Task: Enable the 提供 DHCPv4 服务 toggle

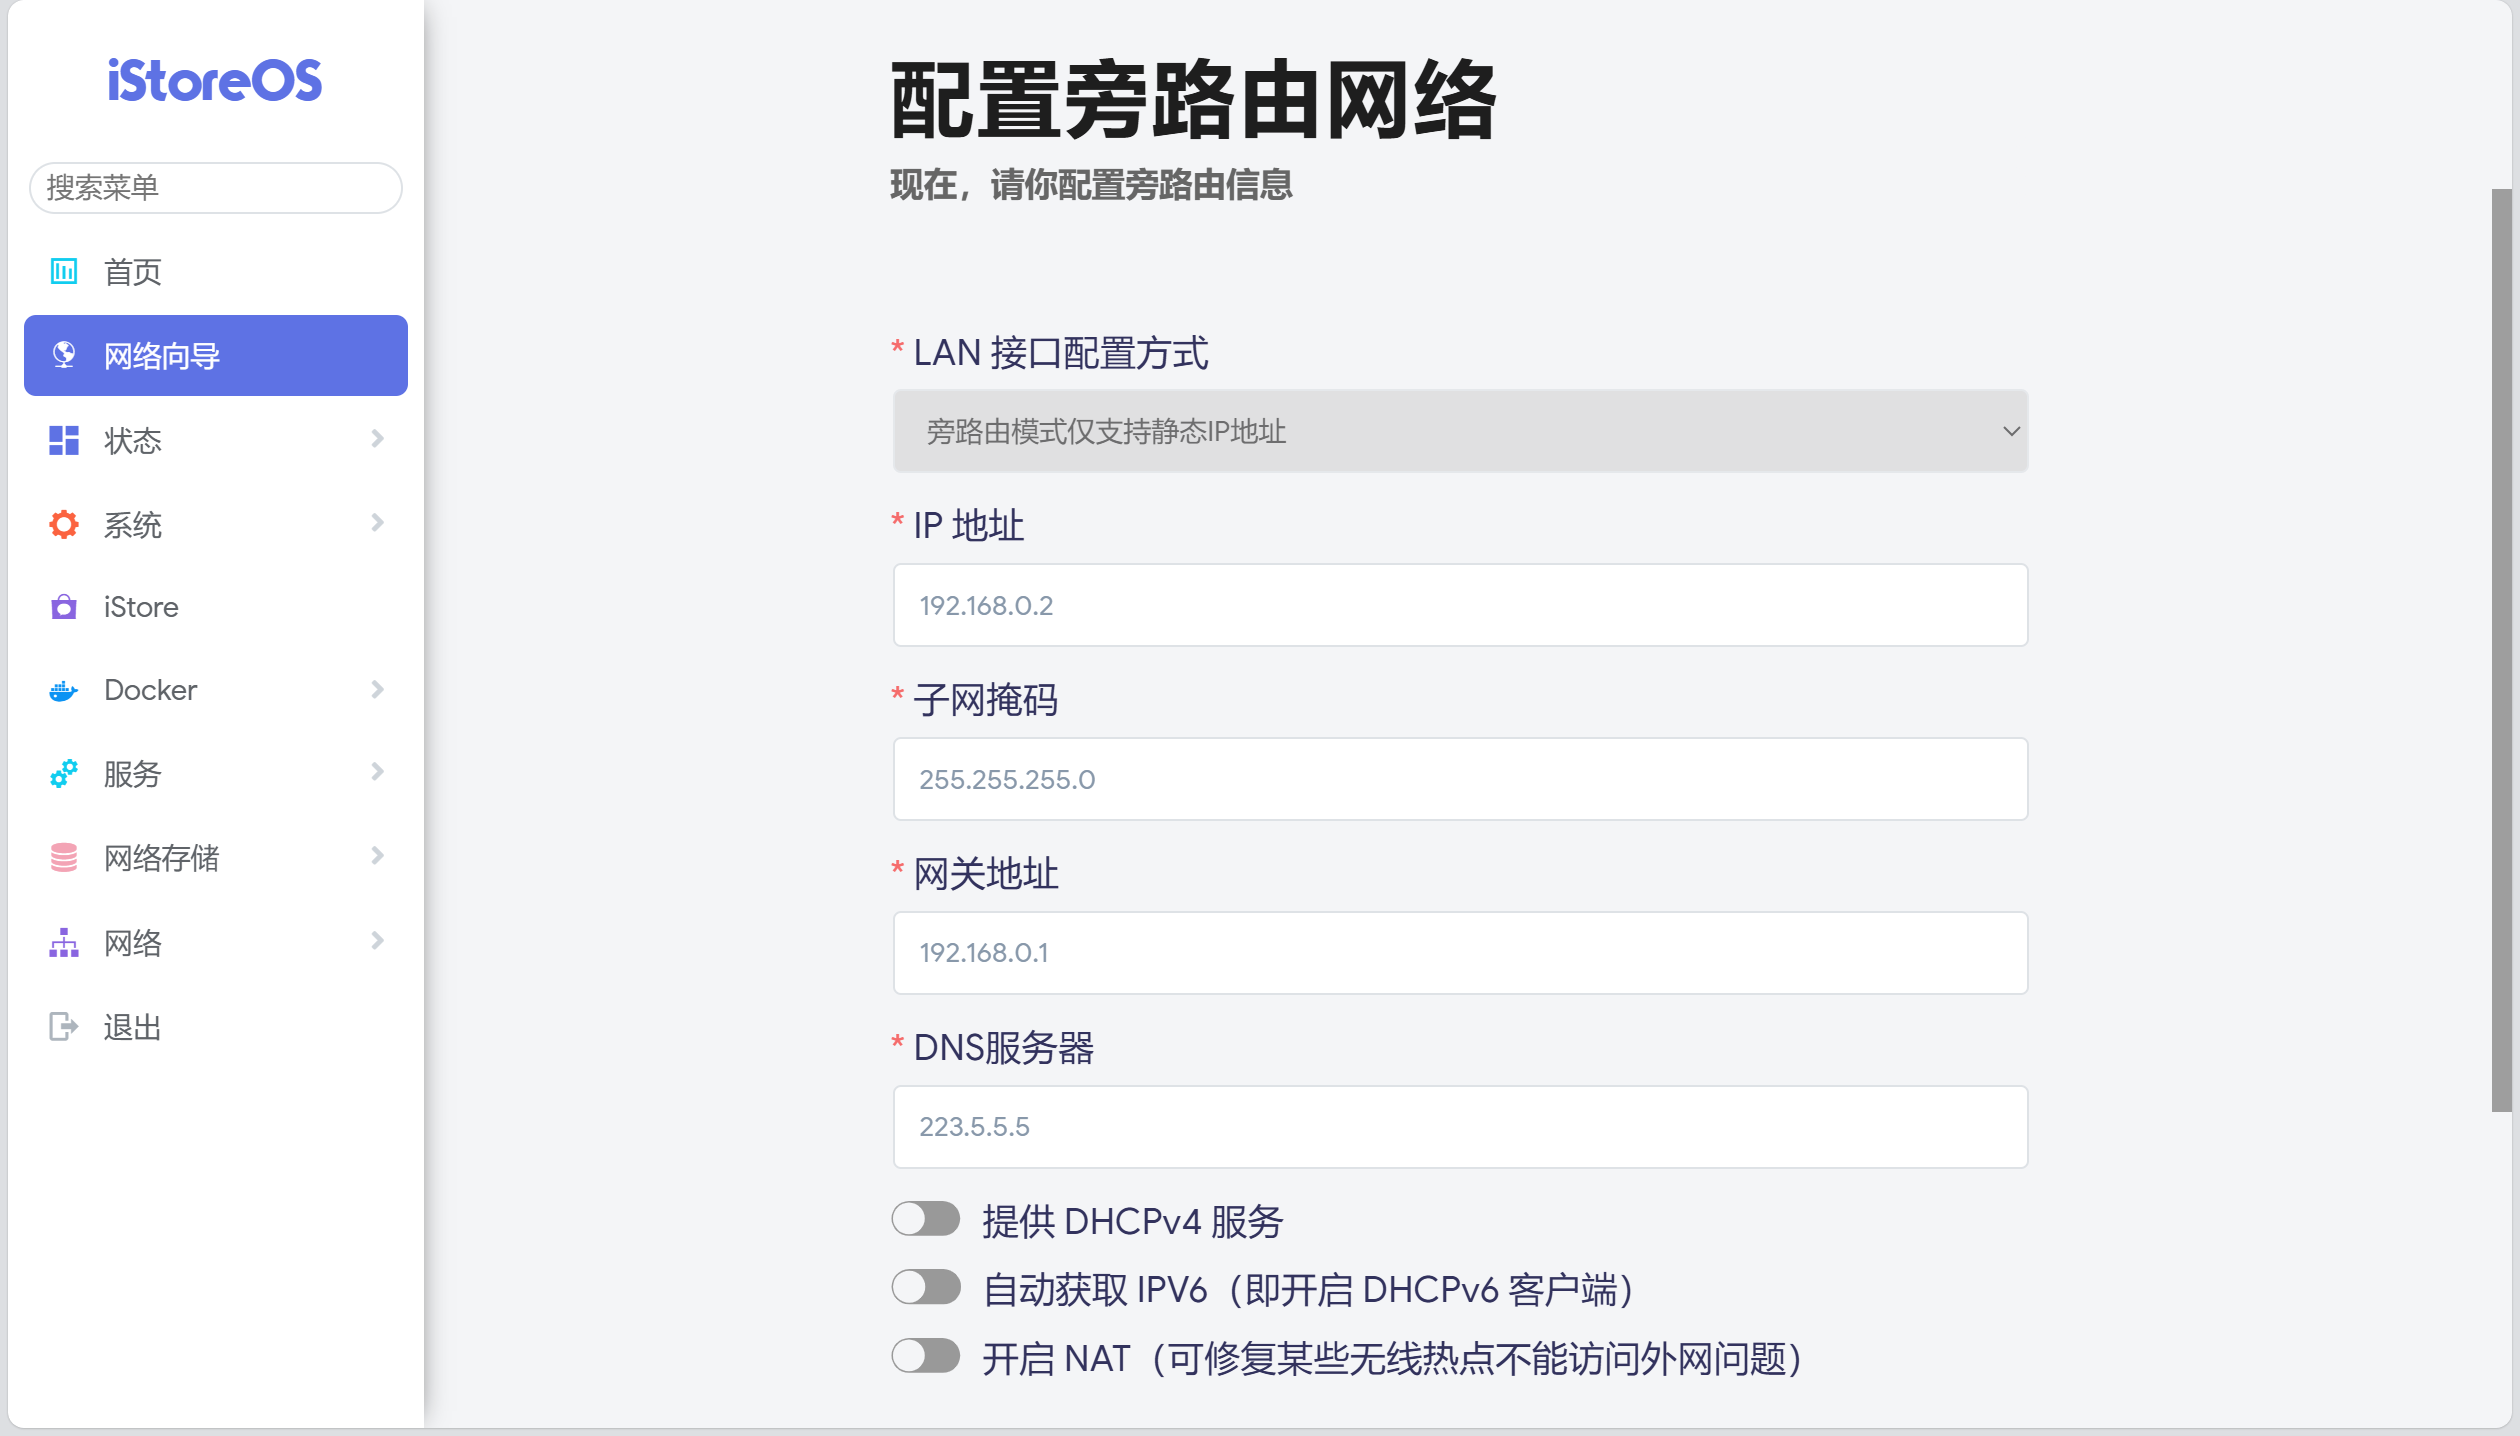Action: point(925,1220)
